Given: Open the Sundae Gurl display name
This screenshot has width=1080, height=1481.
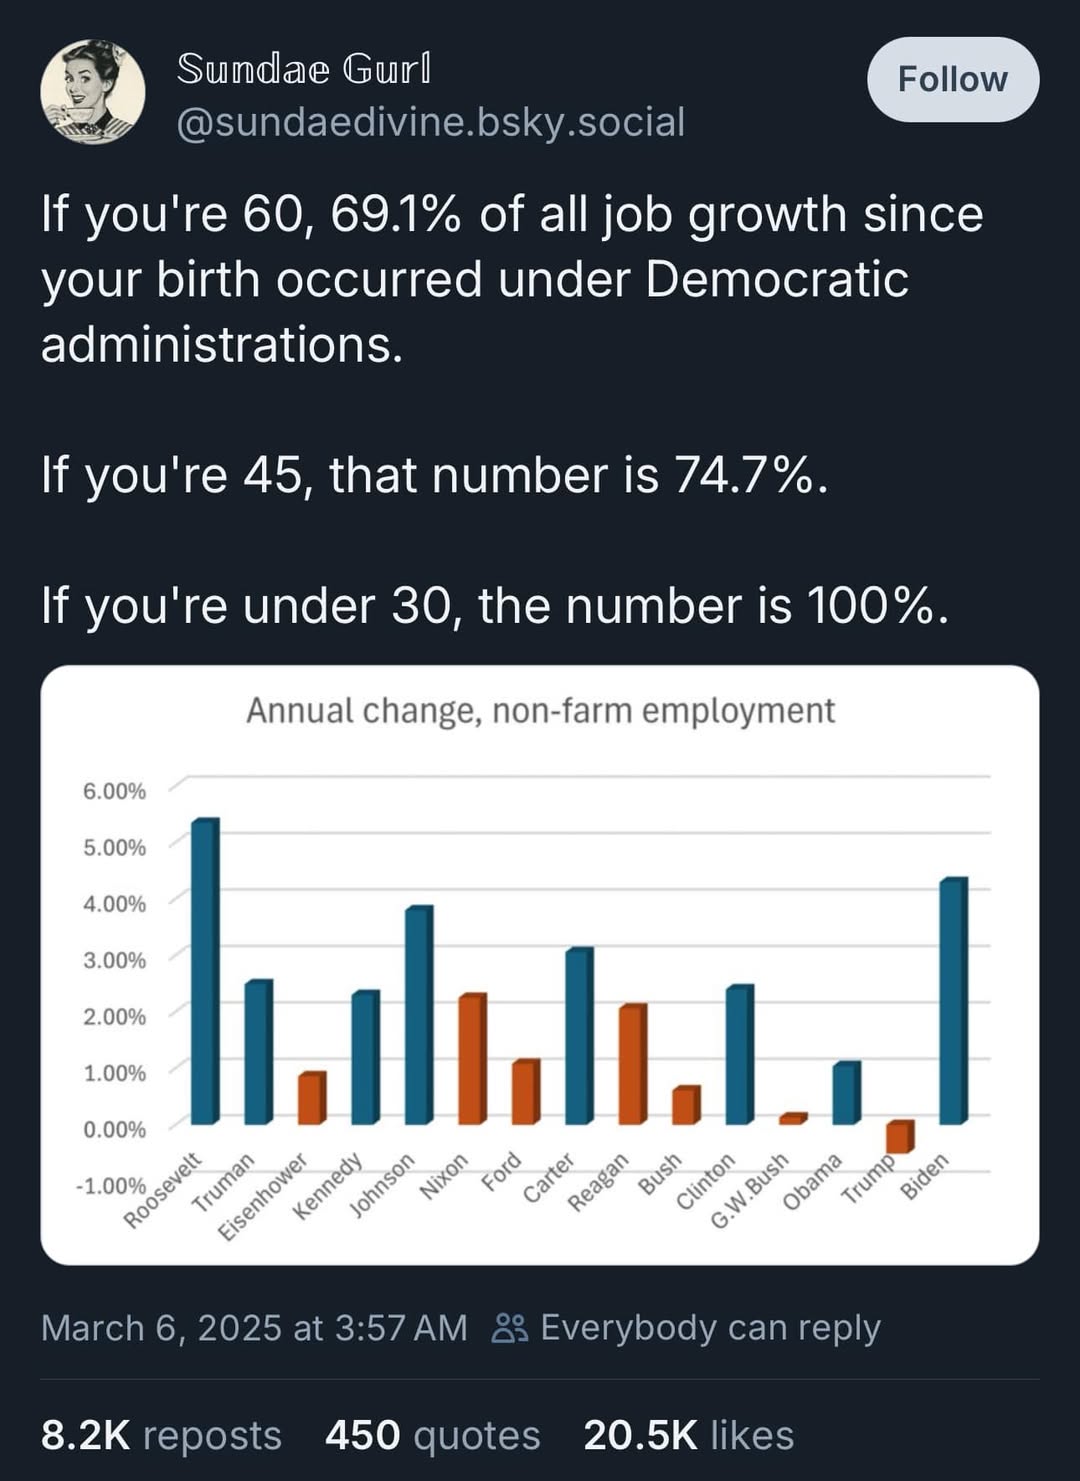Looking at the screenshot, I should [304, 69].
